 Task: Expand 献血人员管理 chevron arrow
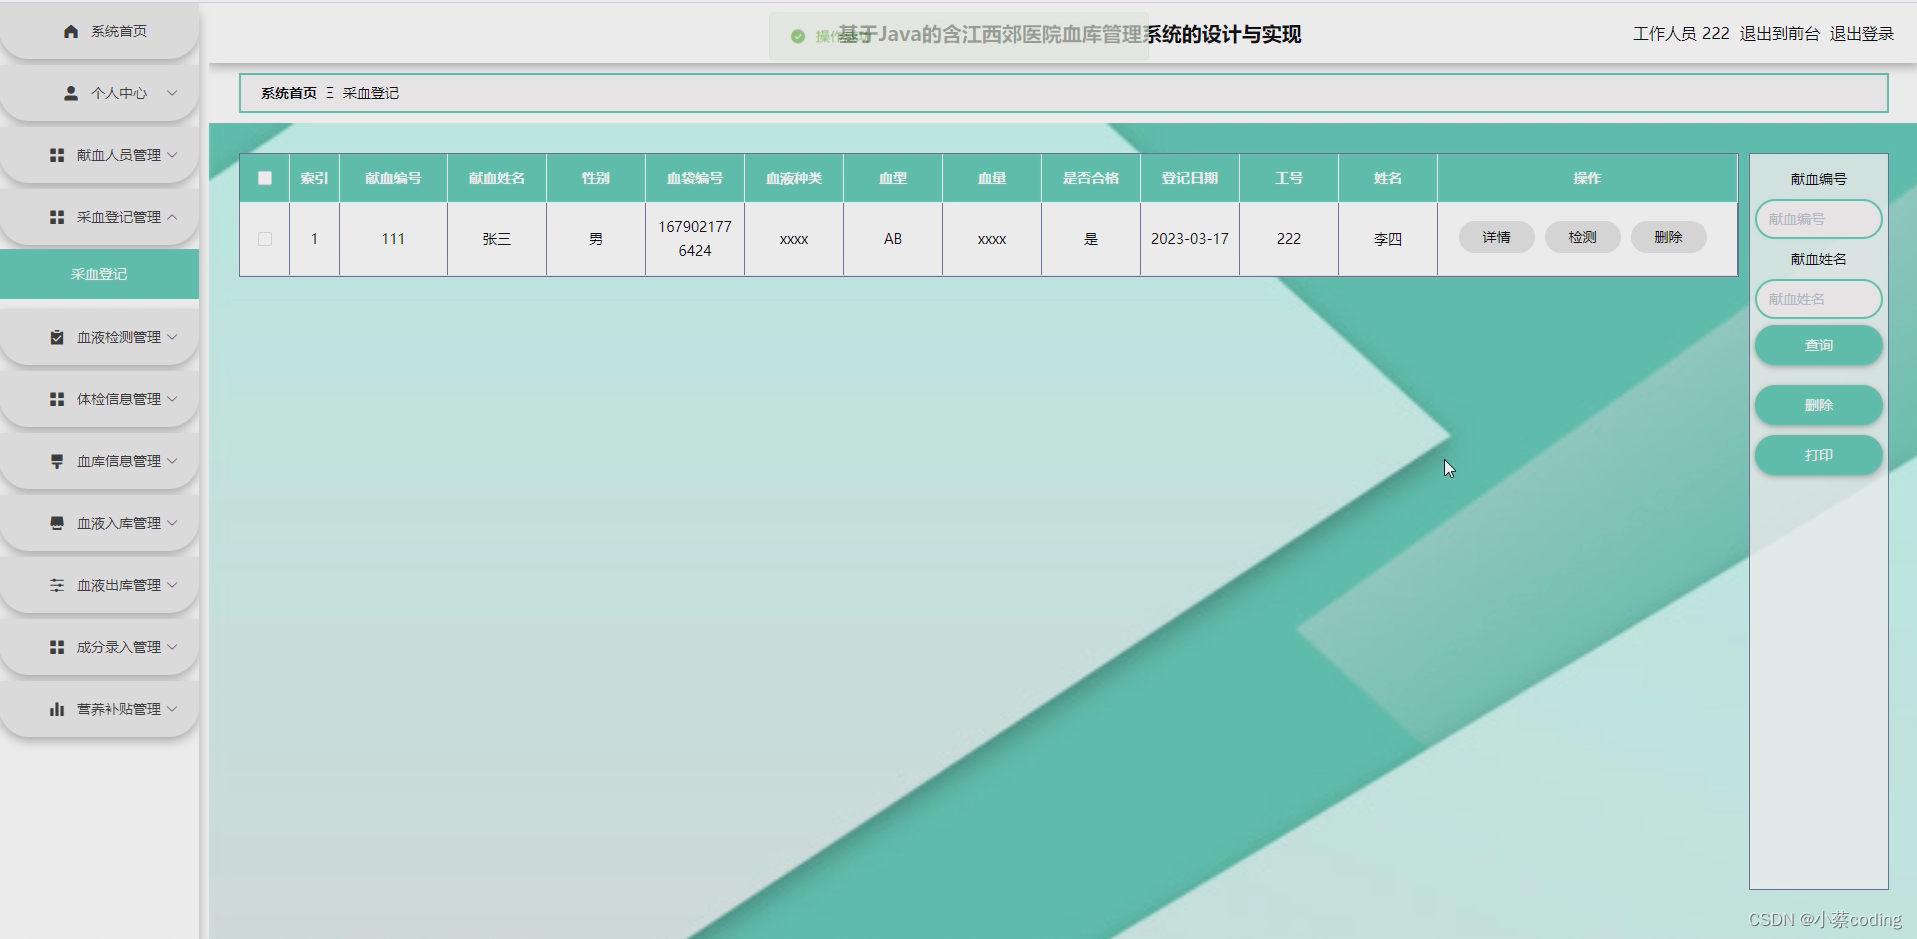click(x=172, y=155)
